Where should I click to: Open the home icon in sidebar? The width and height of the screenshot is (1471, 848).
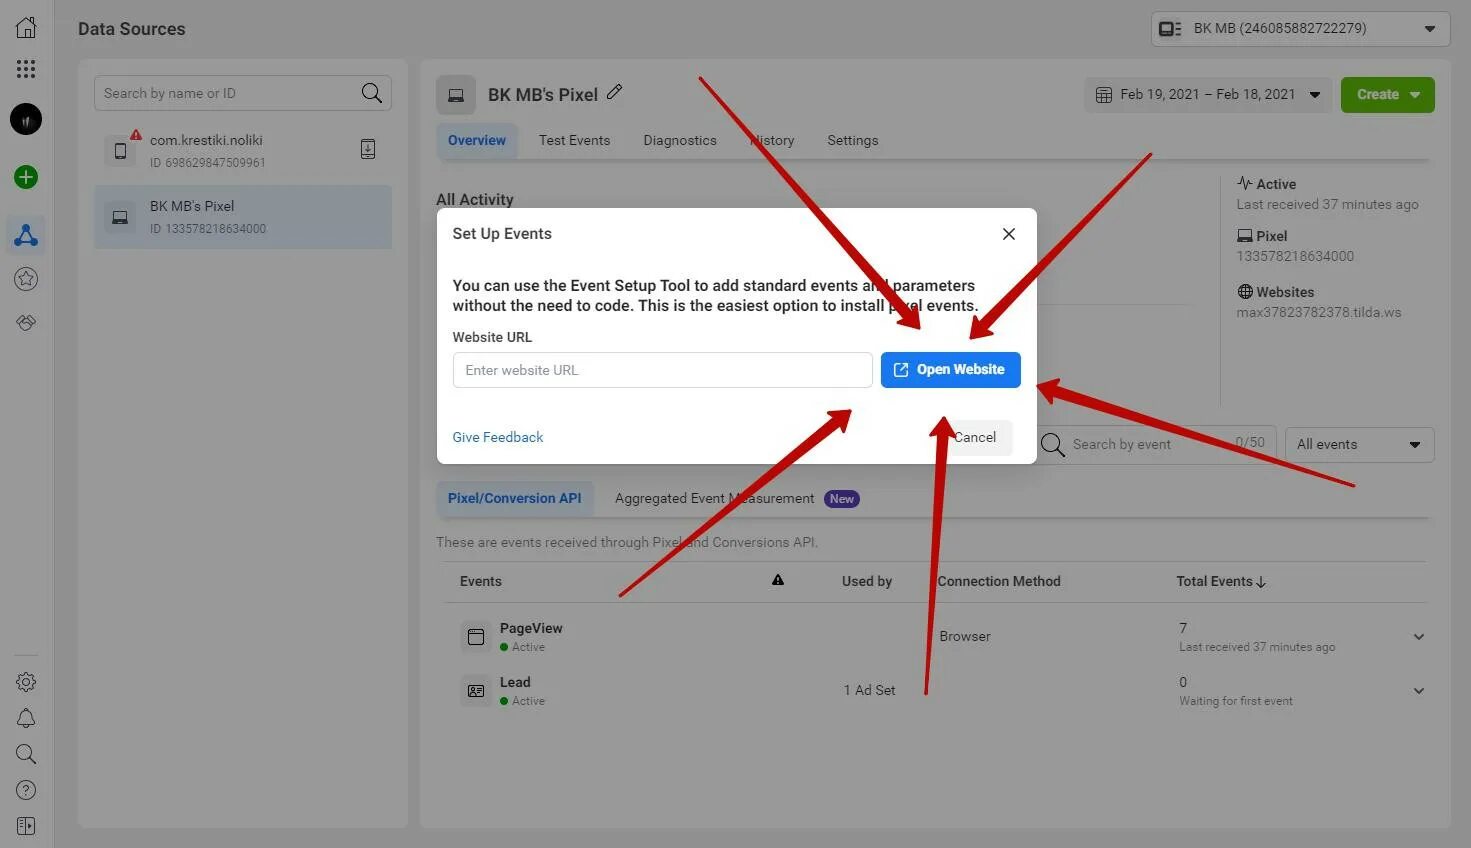26,27
